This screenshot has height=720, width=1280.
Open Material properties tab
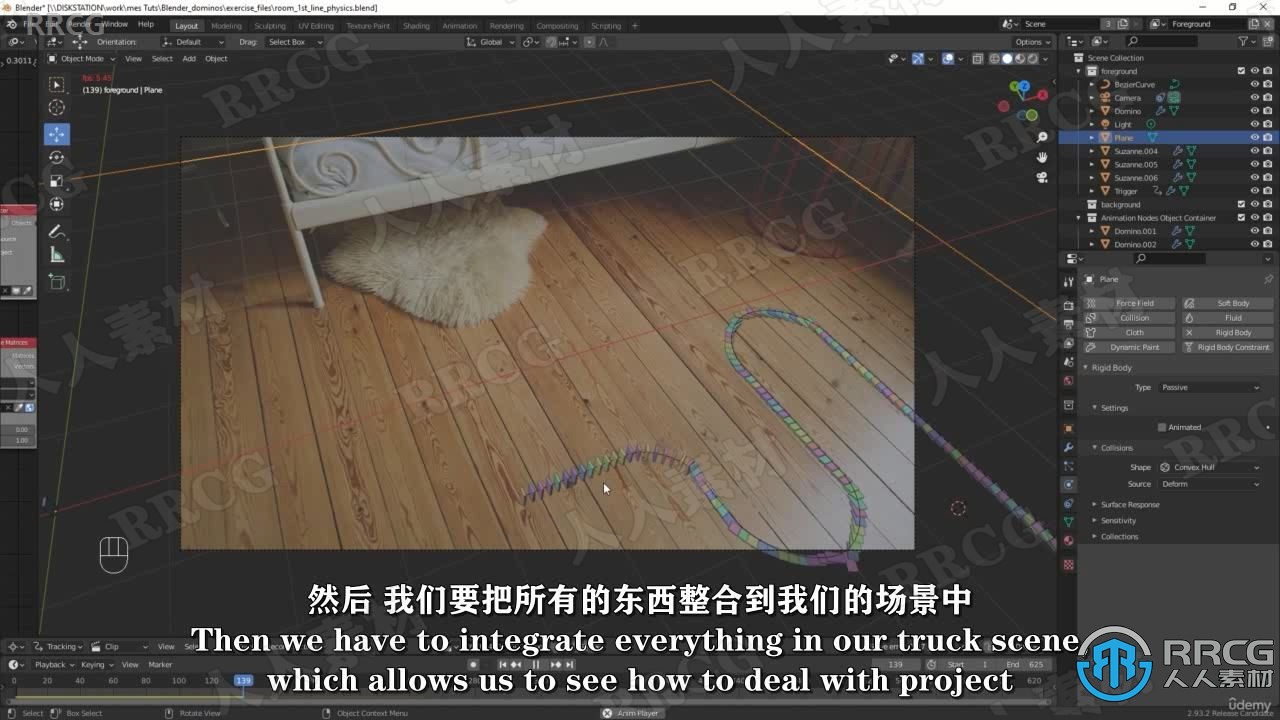point(1068,541)
